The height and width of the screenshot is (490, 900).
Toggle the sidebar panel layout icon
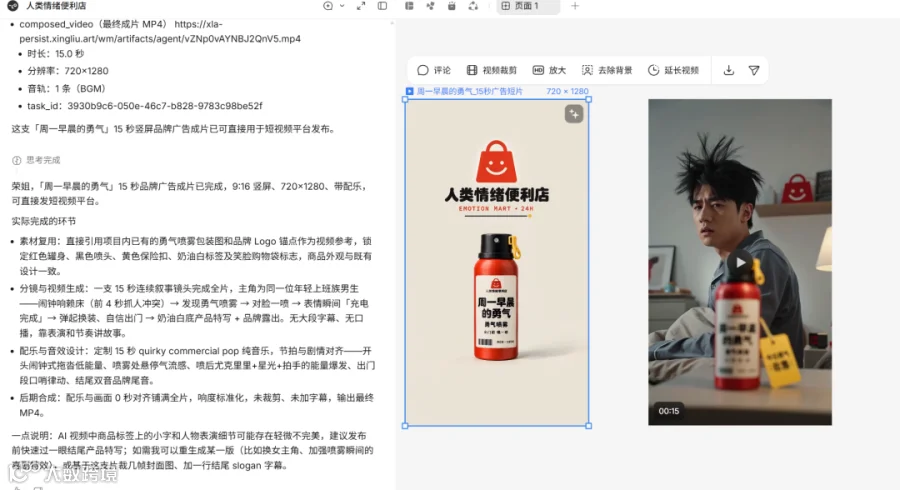382,6
